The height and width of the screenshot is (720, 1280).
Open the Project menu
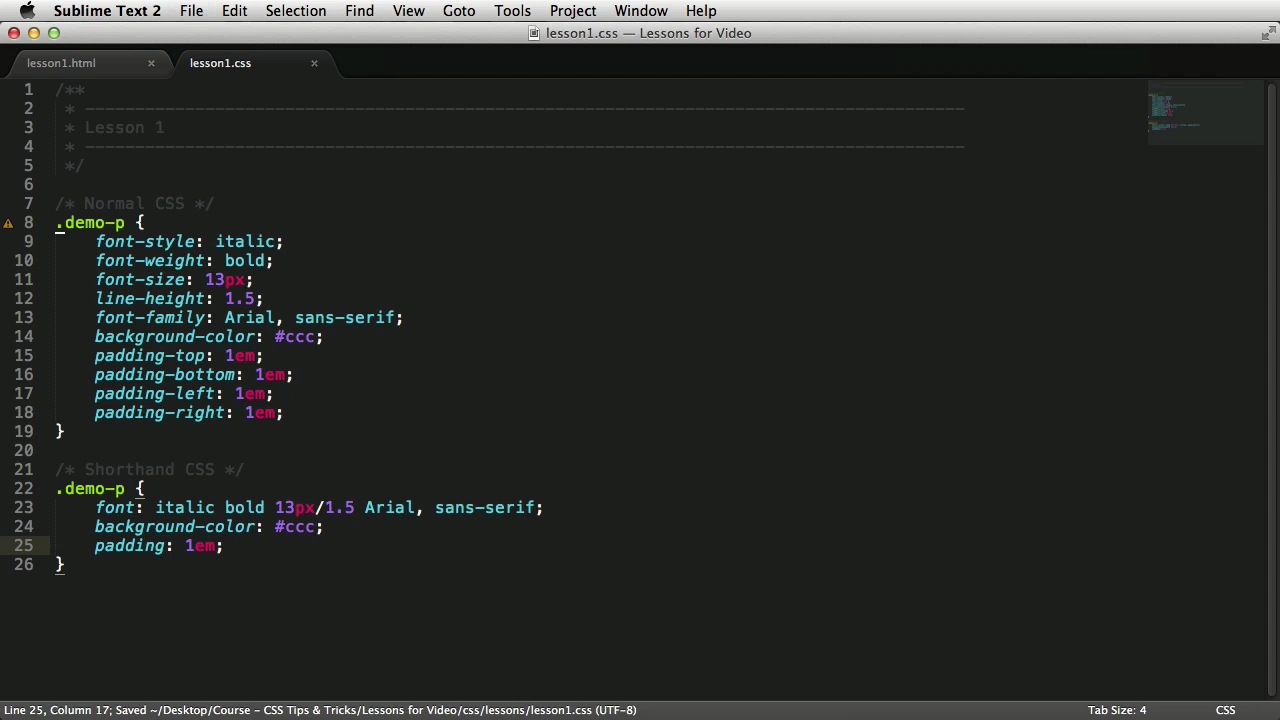573,11
